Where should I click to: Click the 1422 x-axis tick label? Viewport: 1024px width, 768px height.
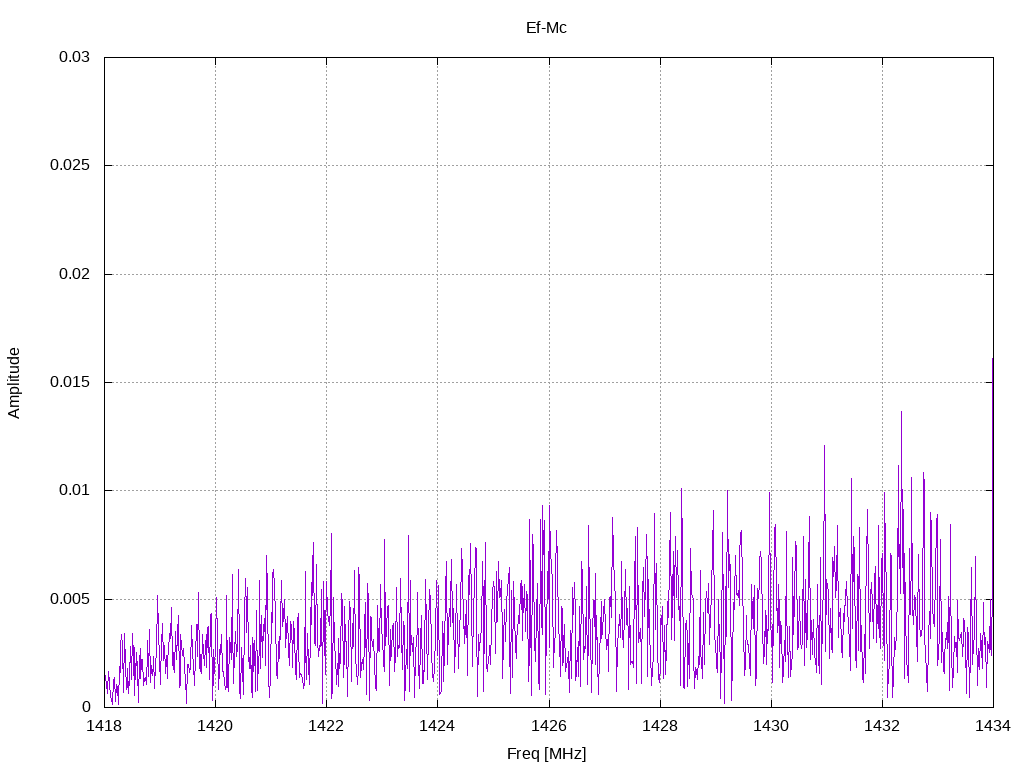(x=327, y=726)
